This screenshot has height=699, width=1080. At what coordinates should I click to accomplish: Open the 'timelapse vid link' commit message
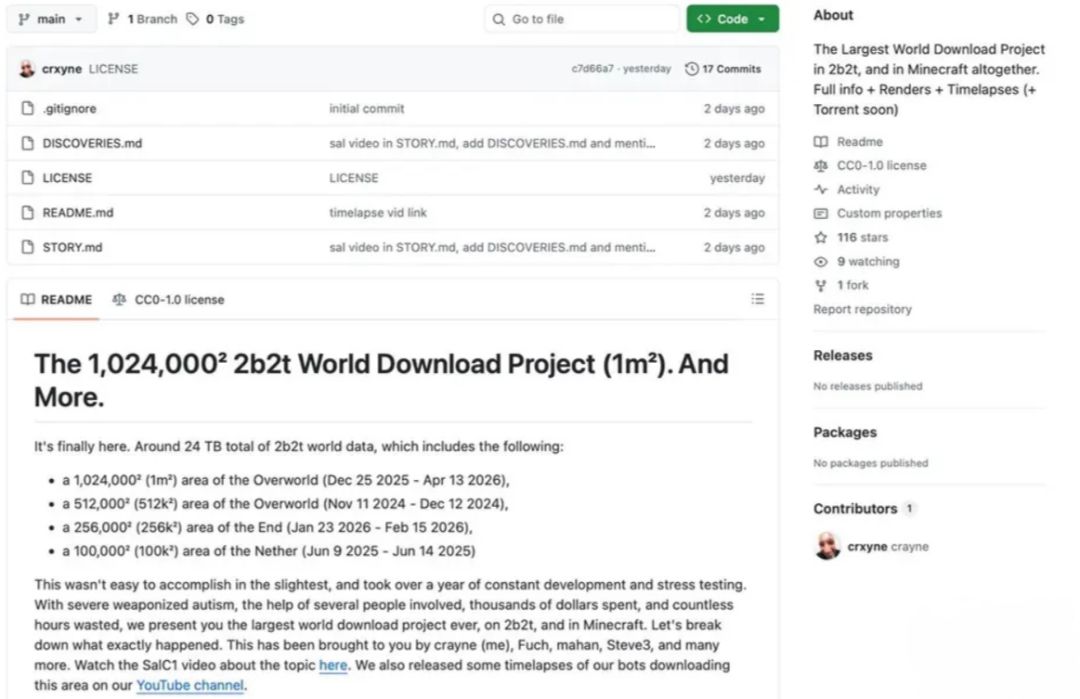(377, 212)
